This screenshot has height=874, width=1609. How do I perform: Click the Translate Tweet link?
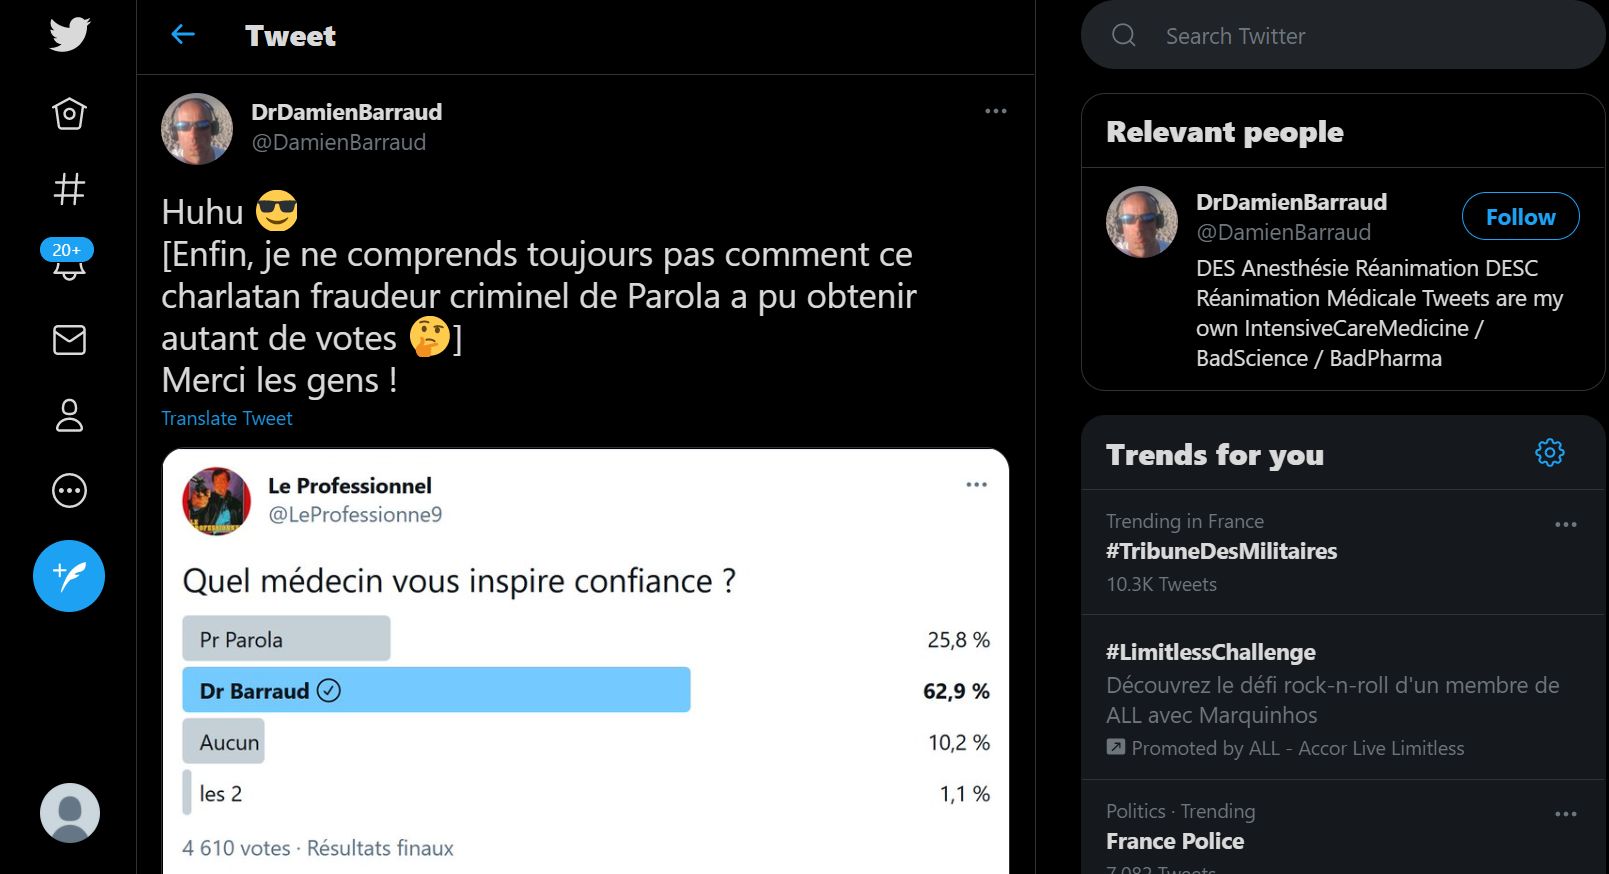point(227,418)
